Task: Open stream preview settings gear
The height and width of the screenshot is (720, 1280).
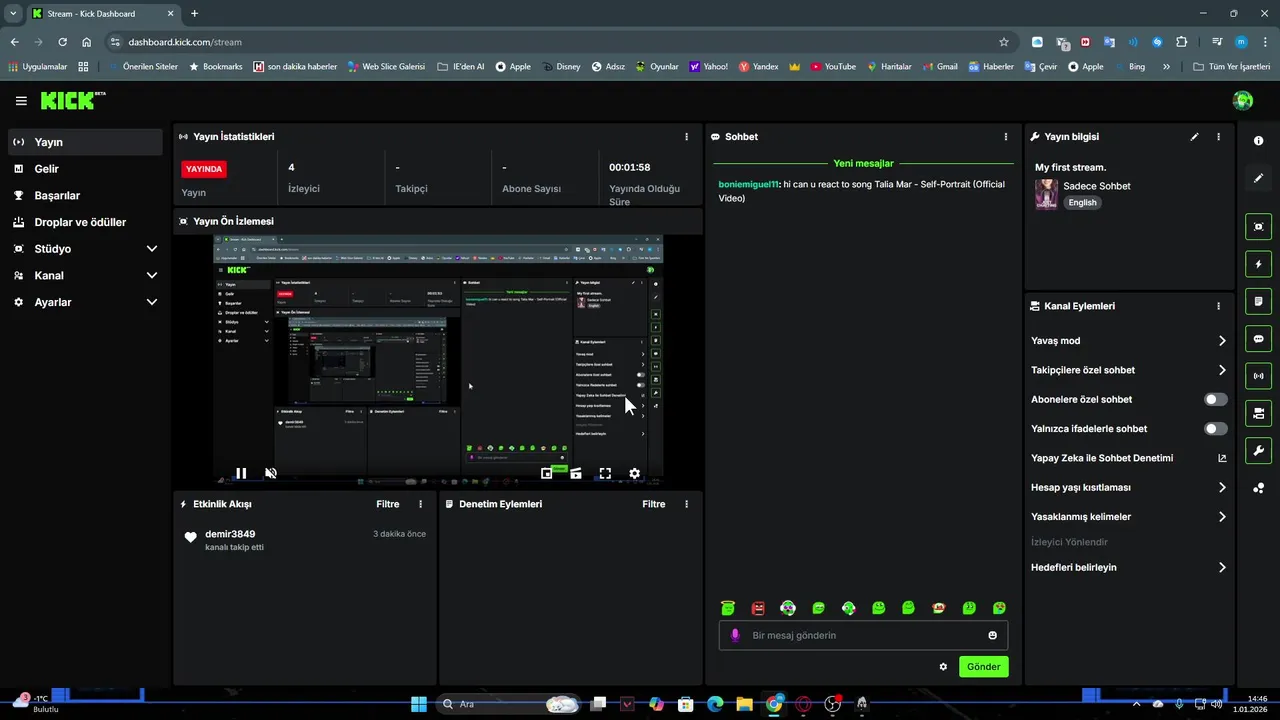Action: (x=634, y=473)
